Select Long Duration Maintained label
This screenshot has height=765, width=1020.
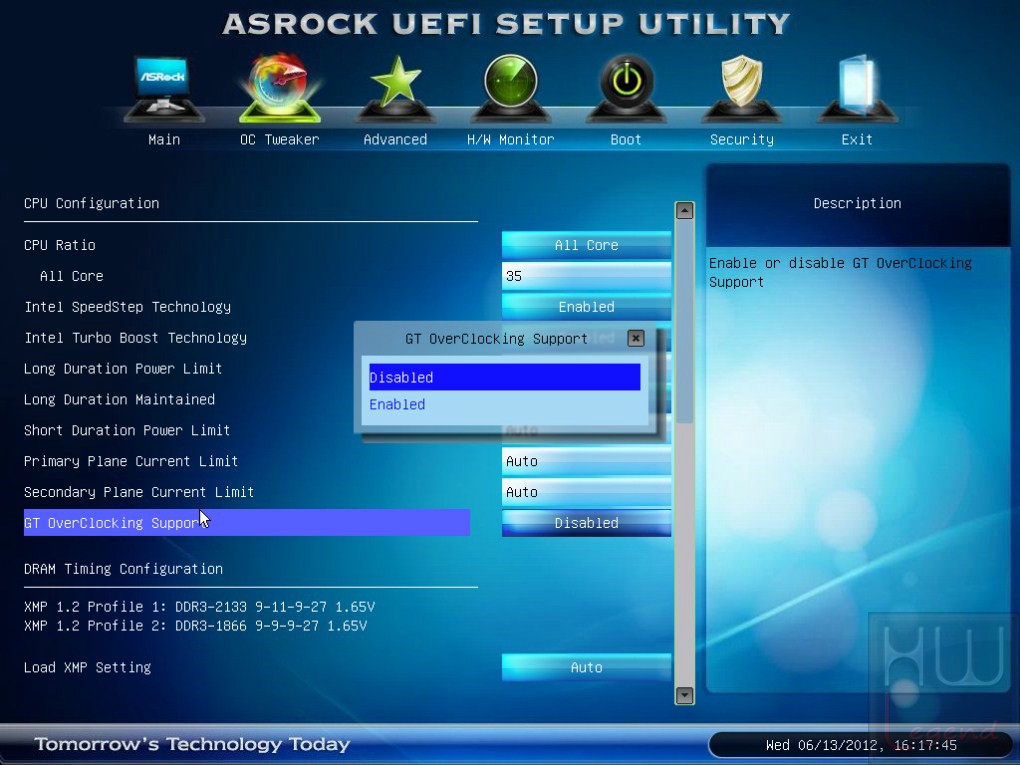[x=119, y=399]
